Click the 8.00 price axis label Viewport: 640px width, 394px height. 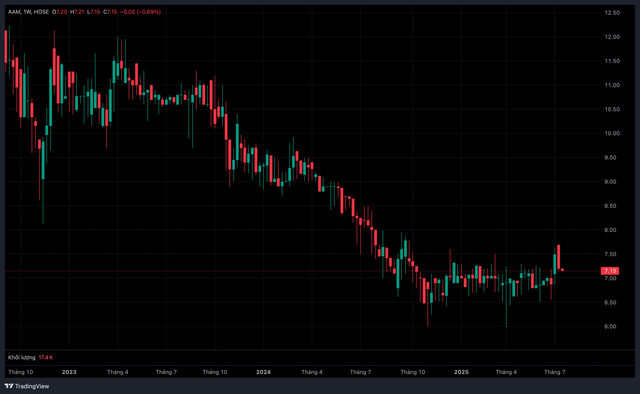(x=611, y=230)
